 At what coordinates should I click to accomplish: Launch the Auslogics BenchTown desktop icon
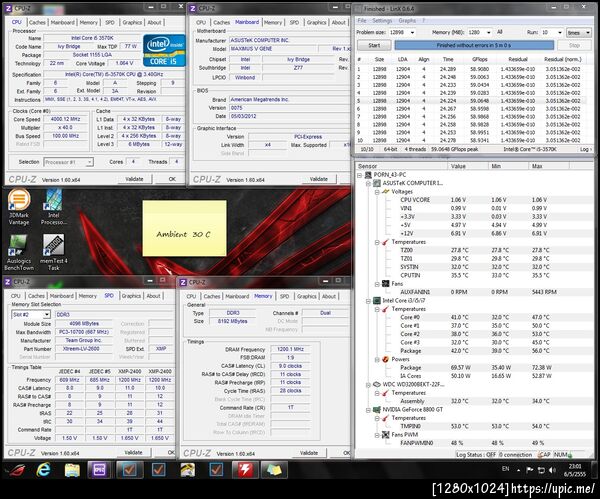click(x=19, y=253)
